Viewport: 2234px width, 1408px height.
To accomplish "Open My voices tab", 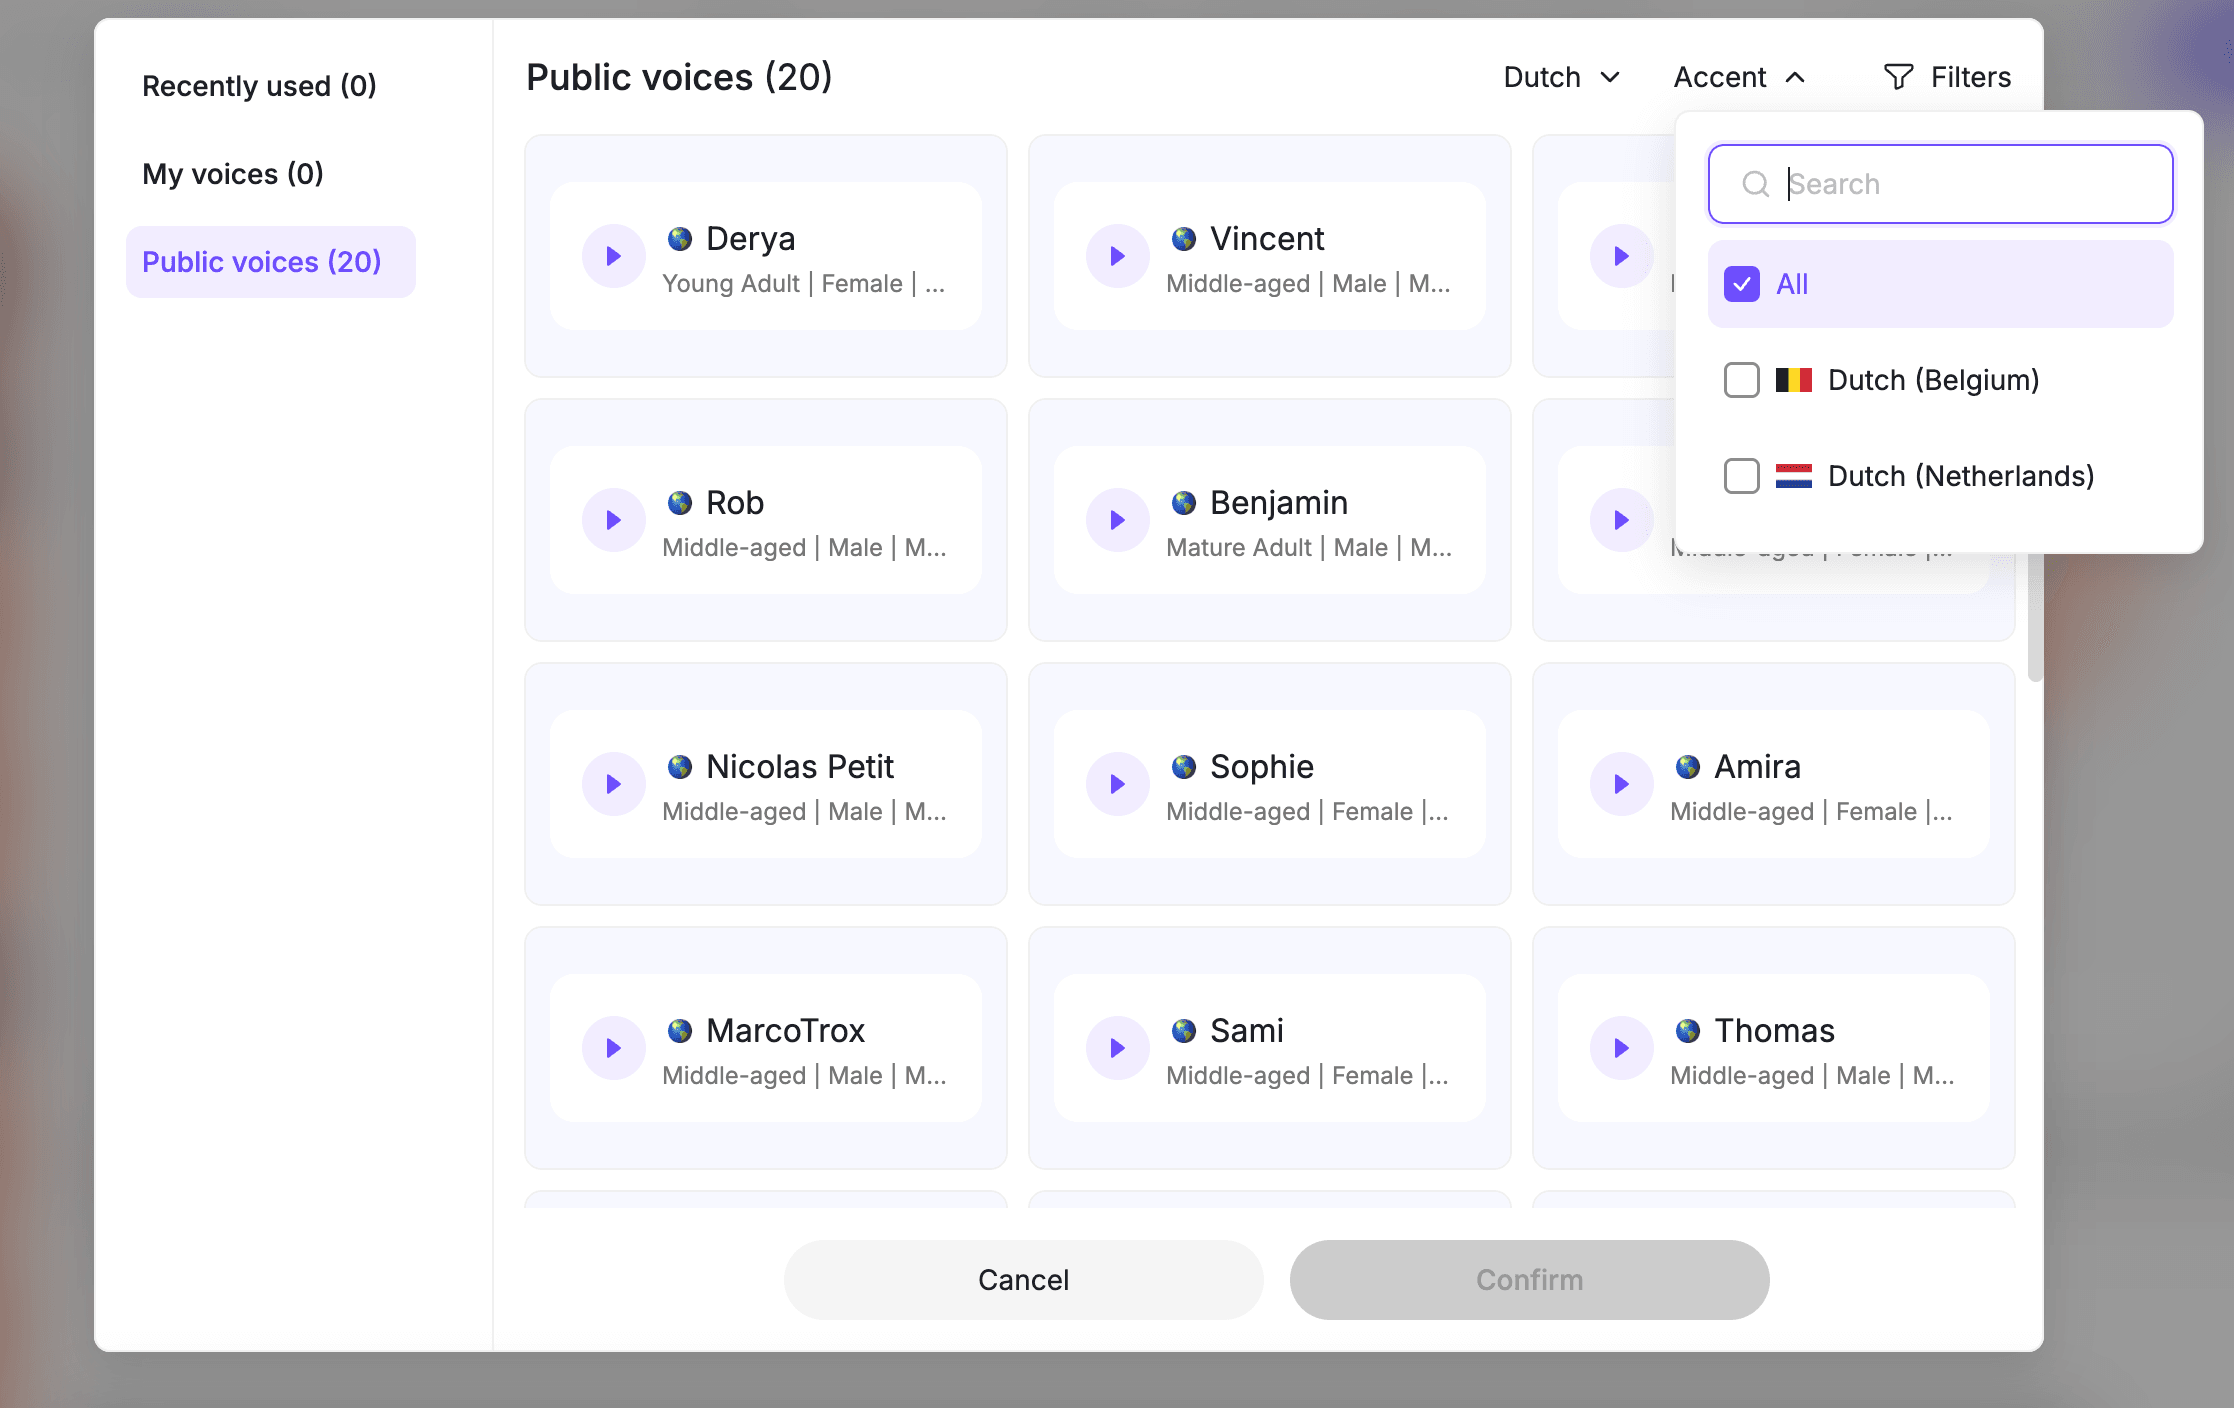I will (x=233, y=174).
